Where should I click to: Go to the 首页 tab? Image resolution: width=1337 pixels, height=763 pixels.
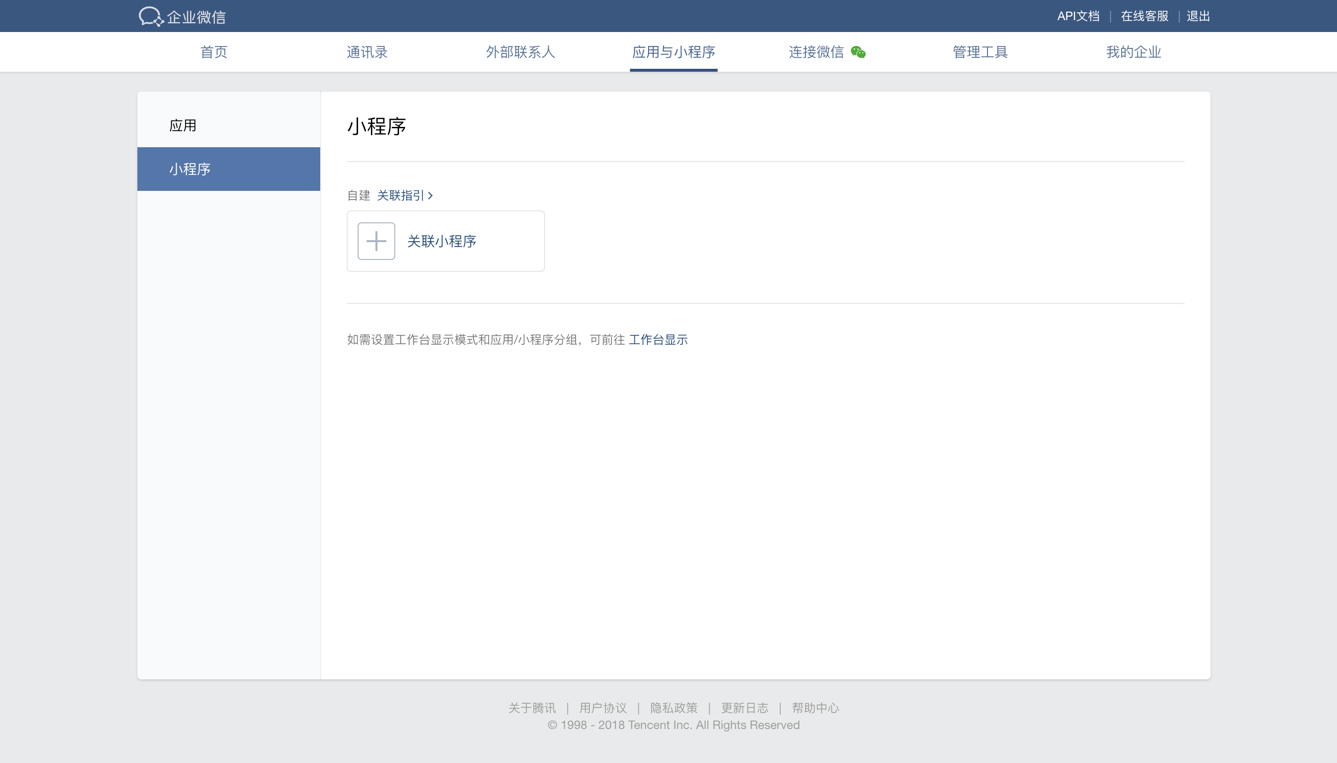pos(213,51)
